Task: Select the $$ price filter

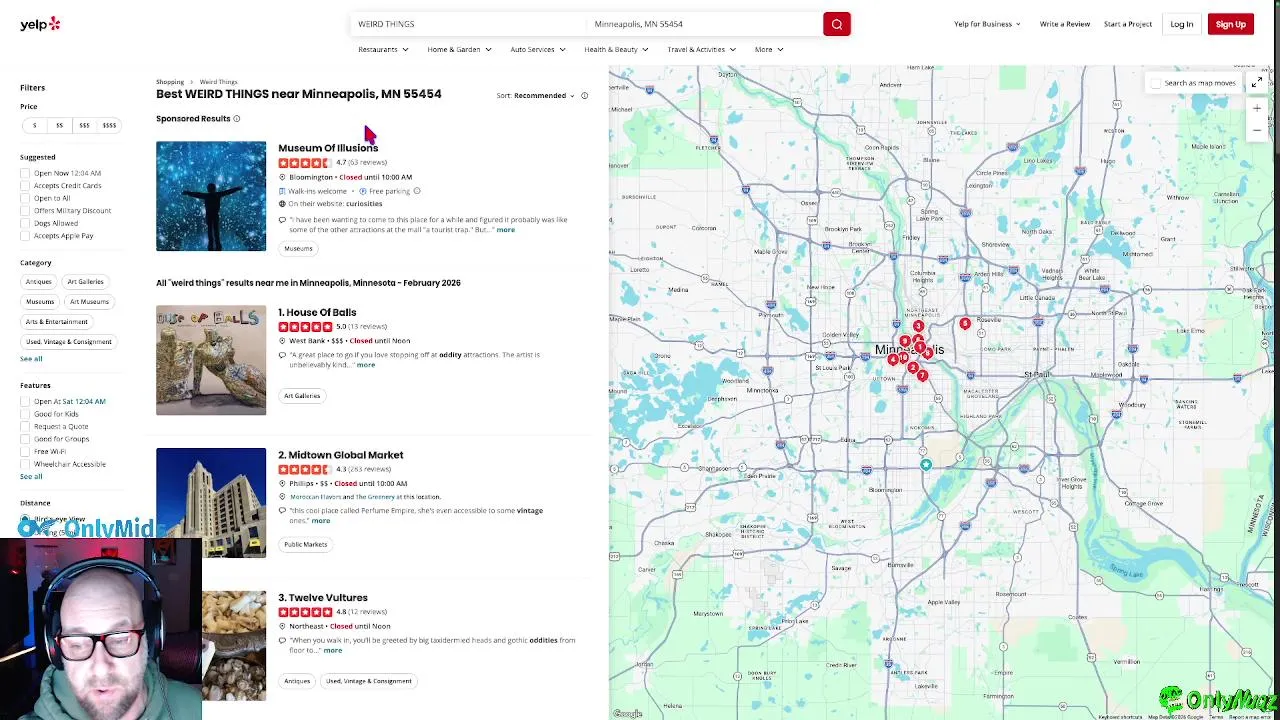Action: click(x=59, y=126)
